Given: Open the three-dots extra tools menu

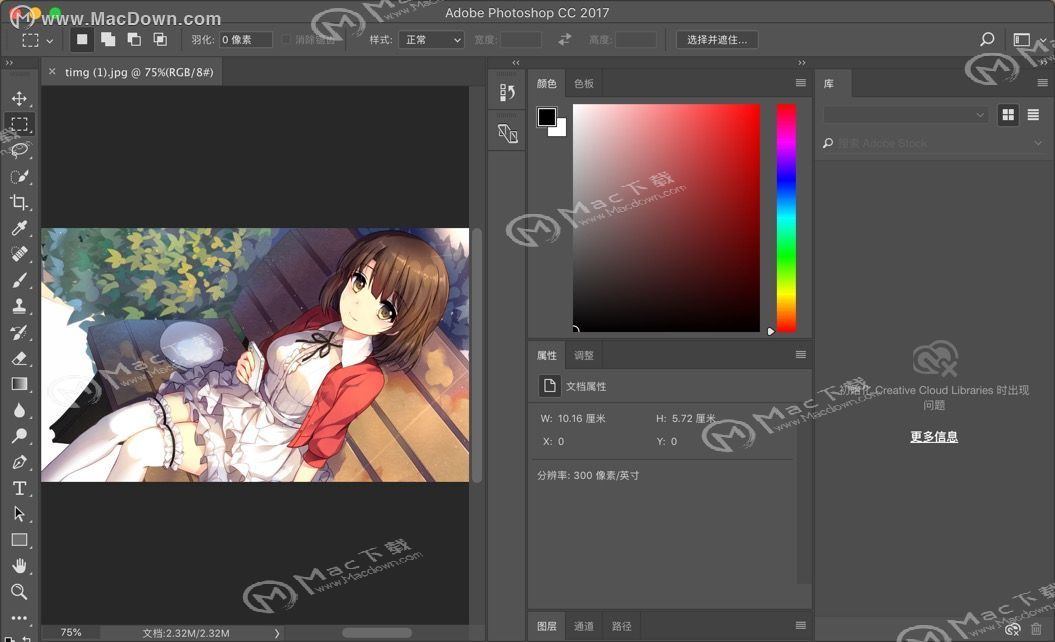Looking at the screenshot, I should pyautogui.click(x=19, y=618).
